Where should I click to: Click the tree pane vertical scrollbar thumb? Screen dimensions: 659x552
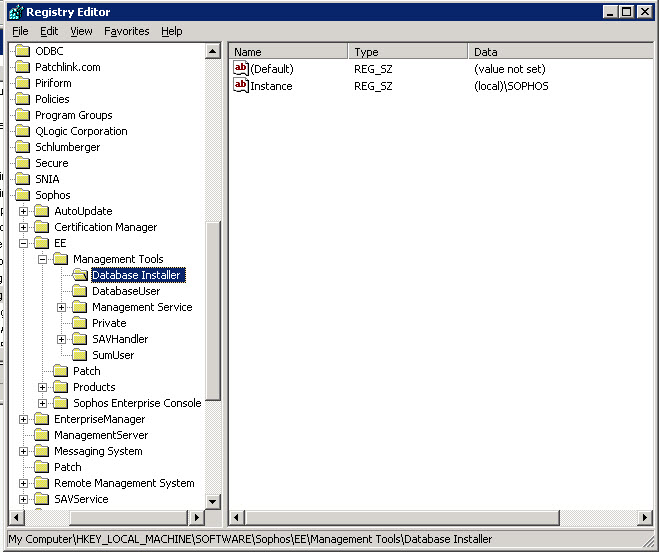point(213,310)
